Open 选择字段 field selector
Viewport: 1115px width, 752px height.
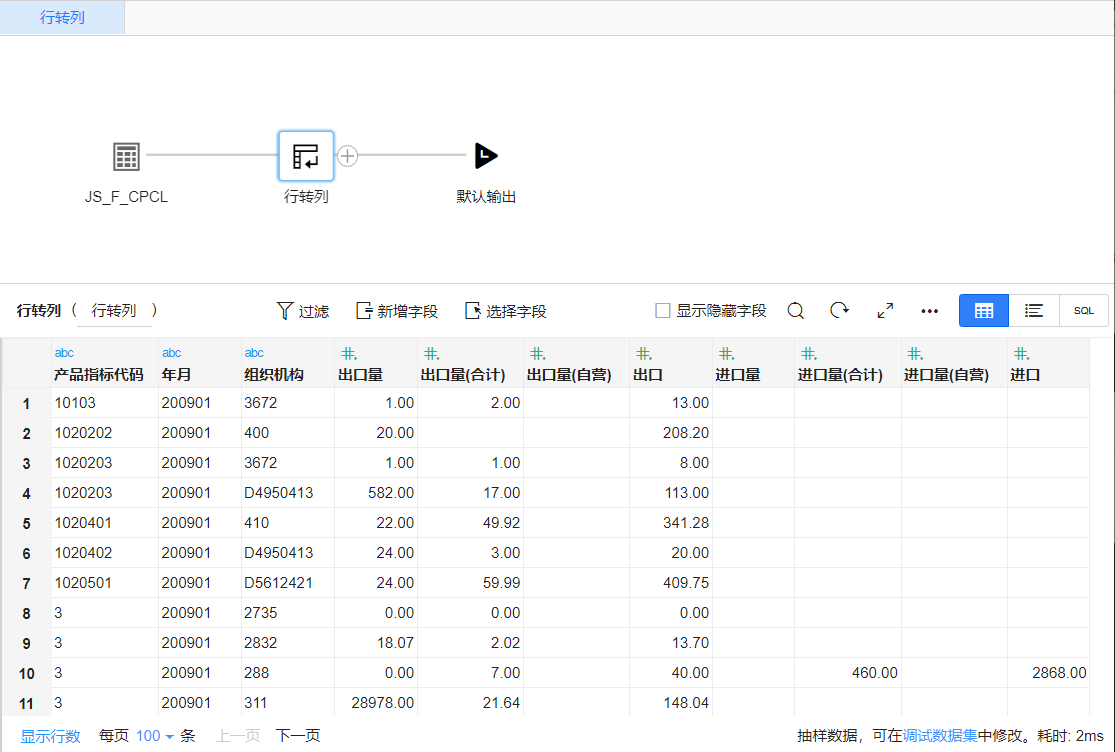506,311
